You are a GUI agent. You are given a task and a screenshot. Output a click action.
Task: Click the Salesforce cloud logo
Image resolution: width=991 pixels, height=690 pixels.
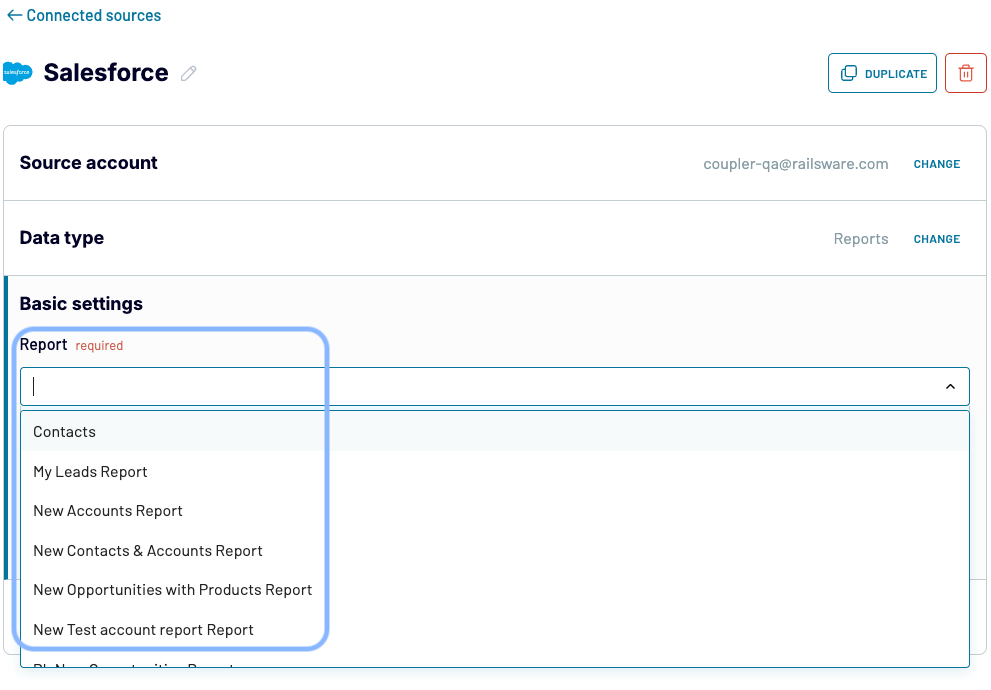tap(18, 73)
